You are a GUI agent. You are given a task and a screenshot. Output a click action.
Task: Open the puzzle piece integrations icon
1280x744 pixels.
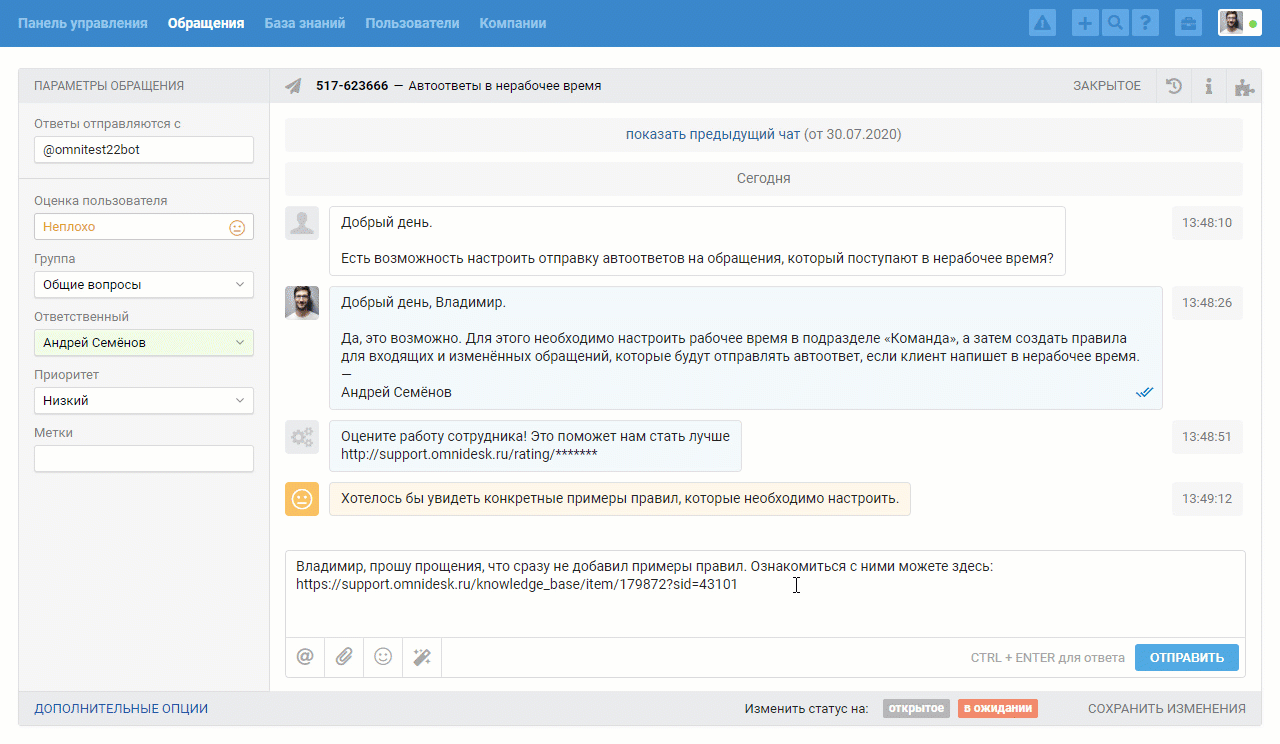1244,86
